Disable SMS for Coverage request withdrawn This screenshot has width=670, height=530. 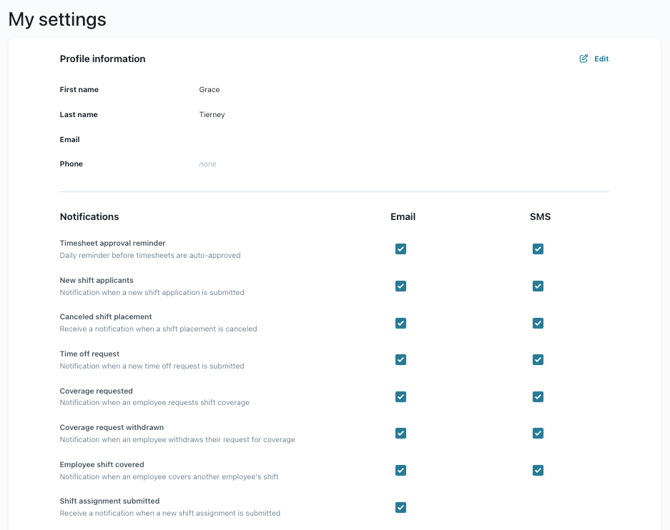coord(538,433)
